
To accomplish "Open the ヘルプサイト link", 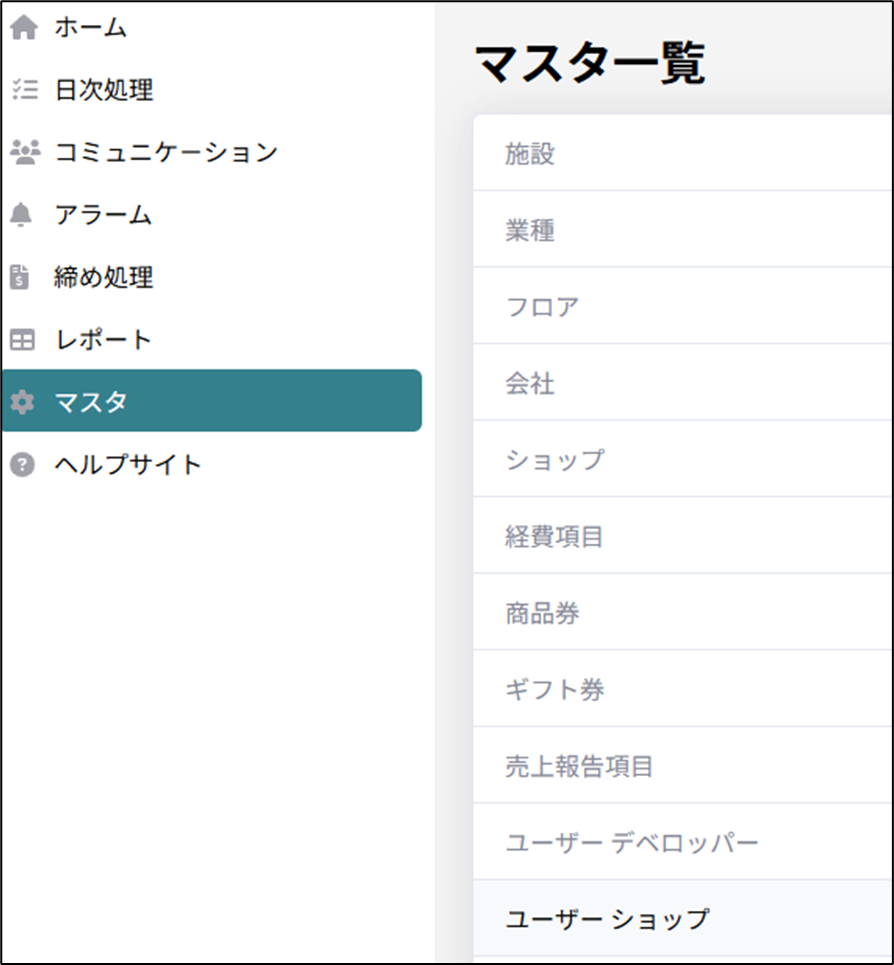I will click(x=128, y=465).
